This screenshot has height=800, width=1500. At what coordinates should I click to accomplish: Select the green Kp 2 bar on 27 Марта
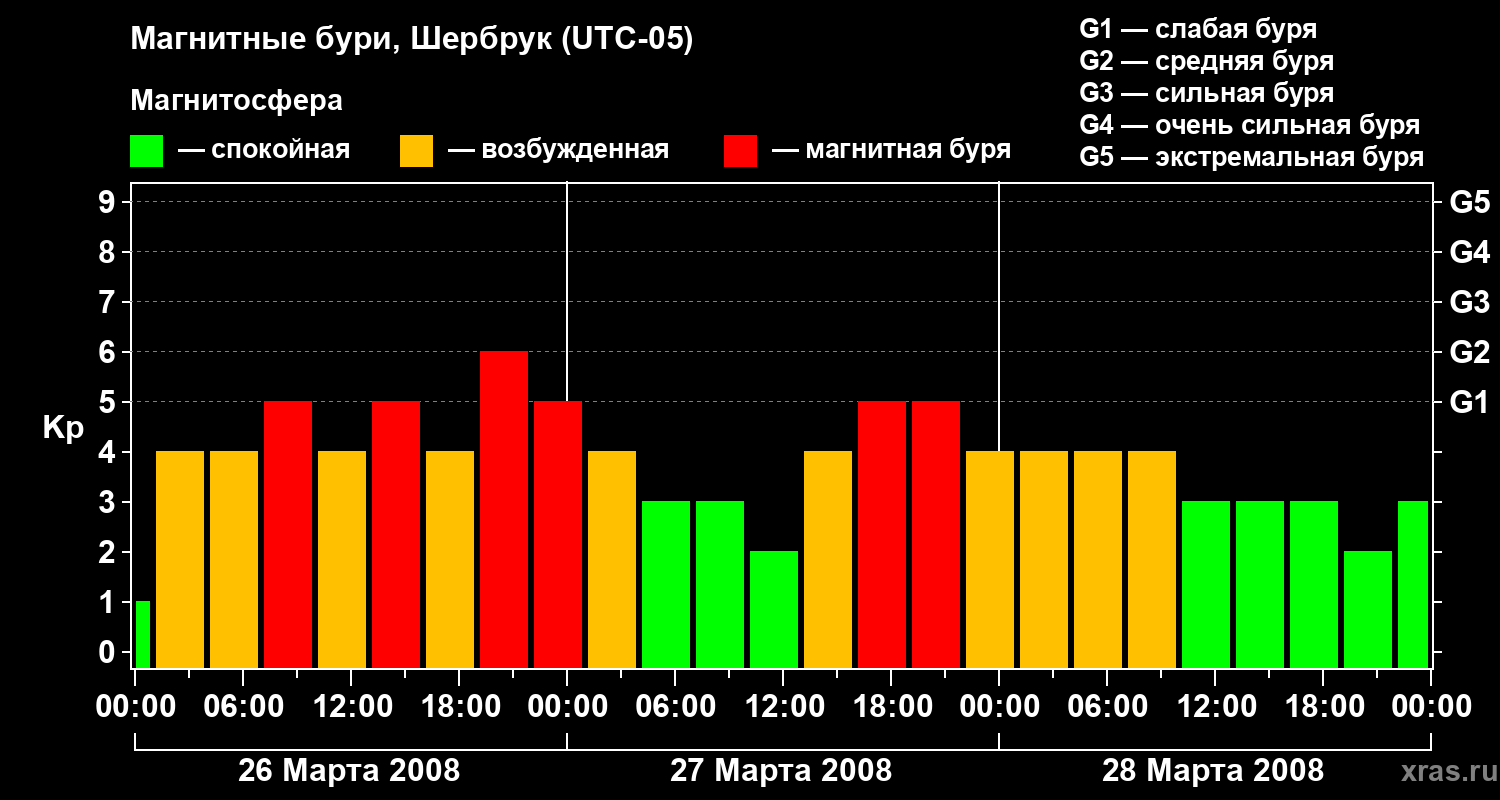774,610
